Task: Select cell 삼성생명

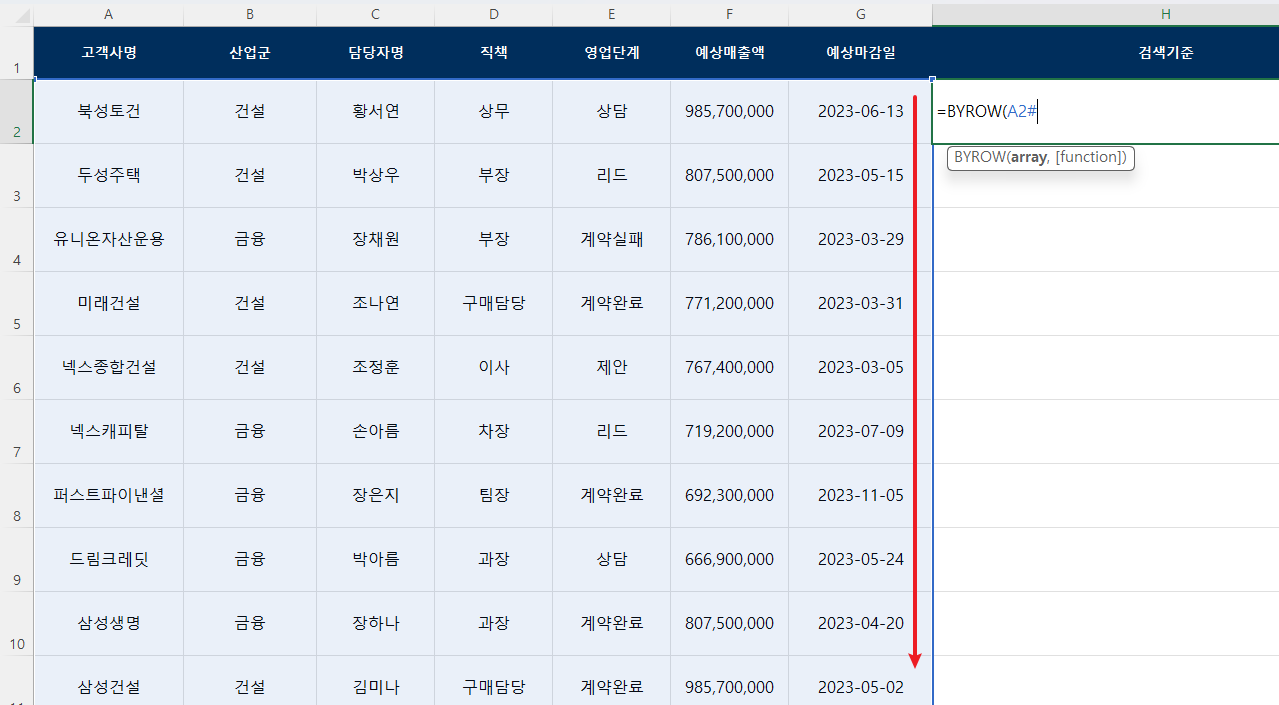Action: (108, 623)
